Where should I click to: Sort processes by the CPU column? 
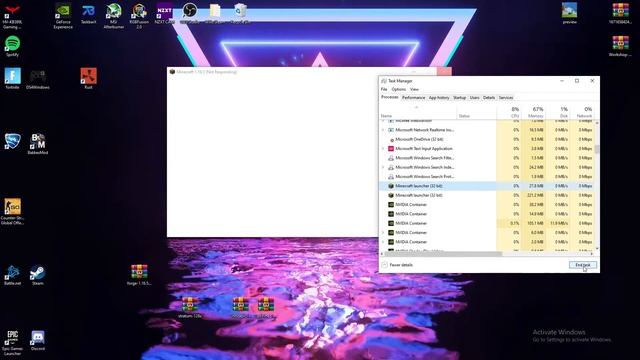tap(509, 112)
